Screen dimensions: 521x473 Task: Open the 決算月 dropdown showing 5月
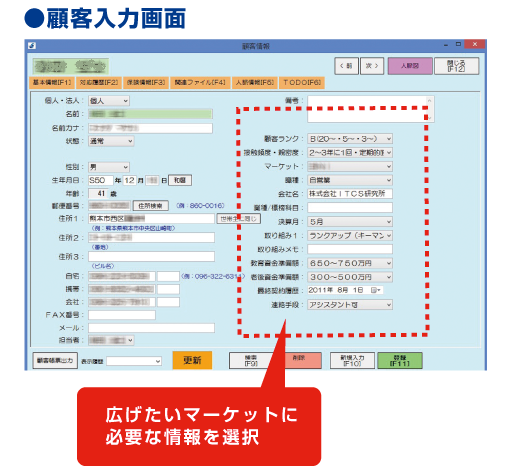(x=350, y=222)
